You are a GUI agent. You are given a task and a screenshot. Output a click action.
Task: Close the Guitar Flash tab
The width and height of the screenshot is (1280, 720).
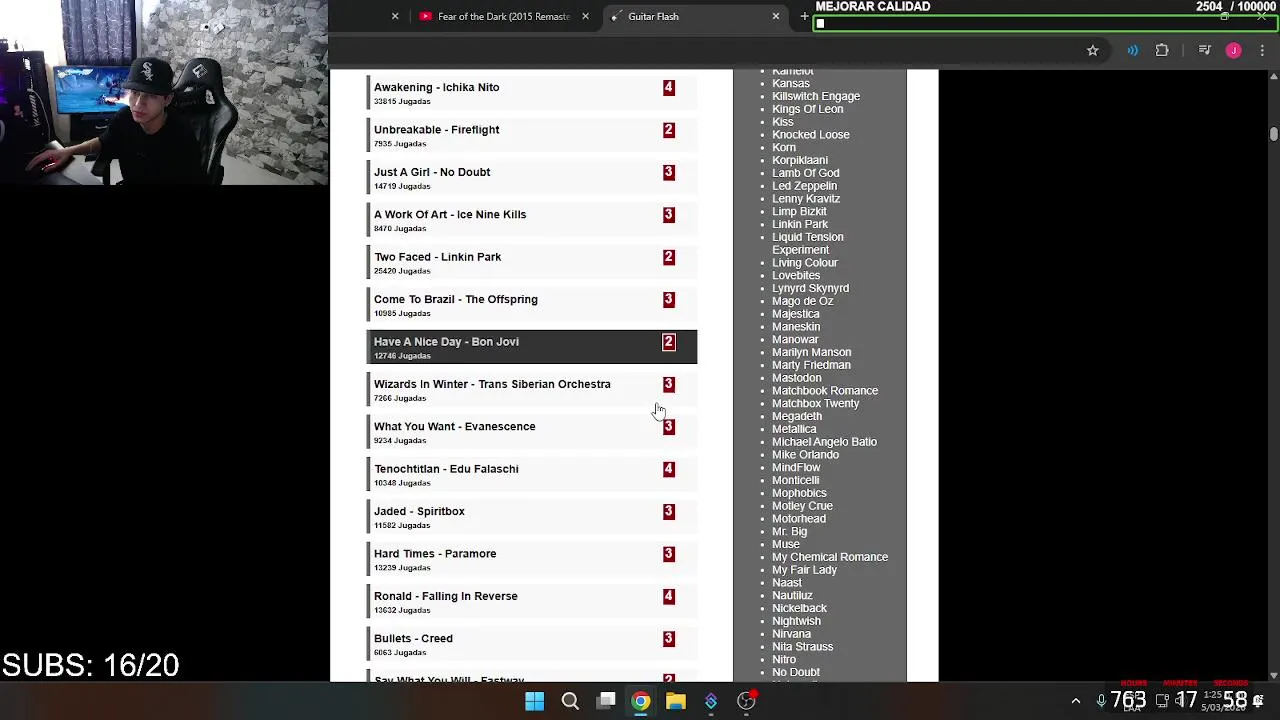pyautogui.click(x=775, y=16)
